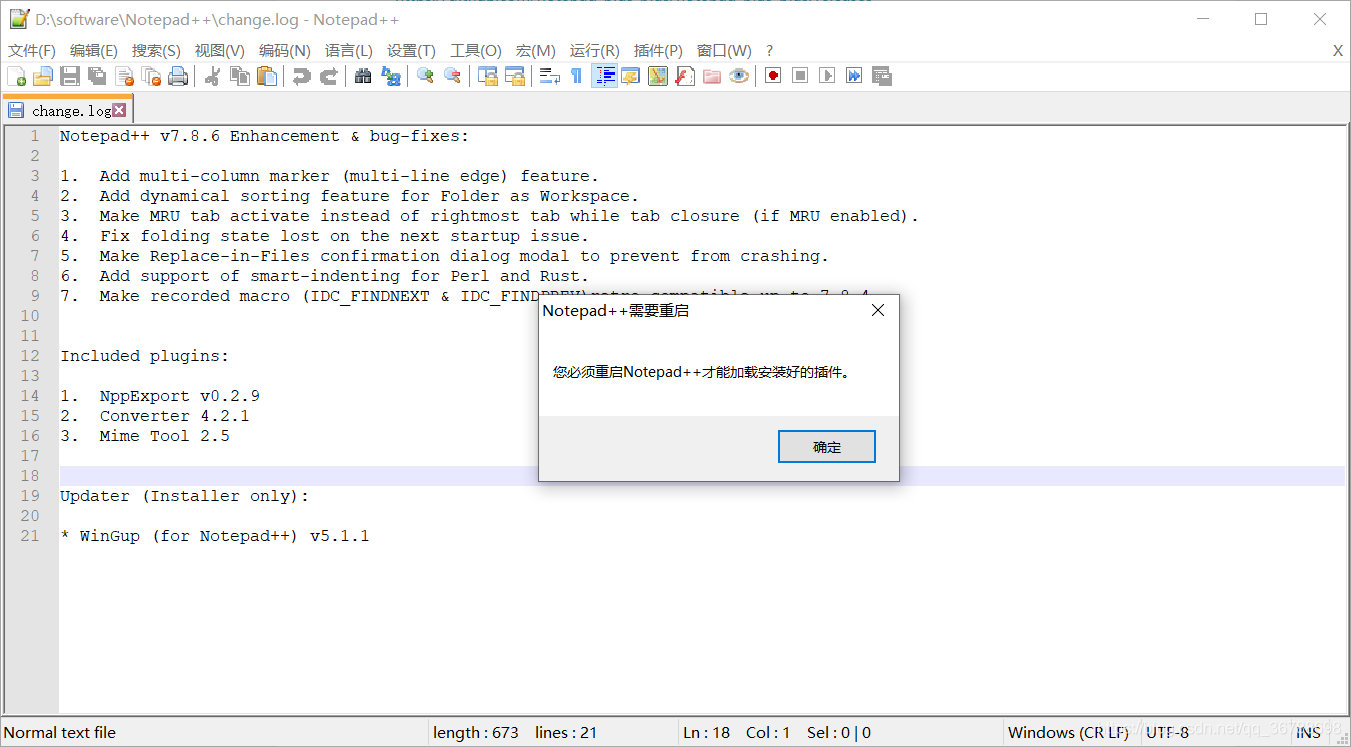Open the 插件(P) menu
The width and height of the screenshot is (1351, 747).
pos(658,51)
